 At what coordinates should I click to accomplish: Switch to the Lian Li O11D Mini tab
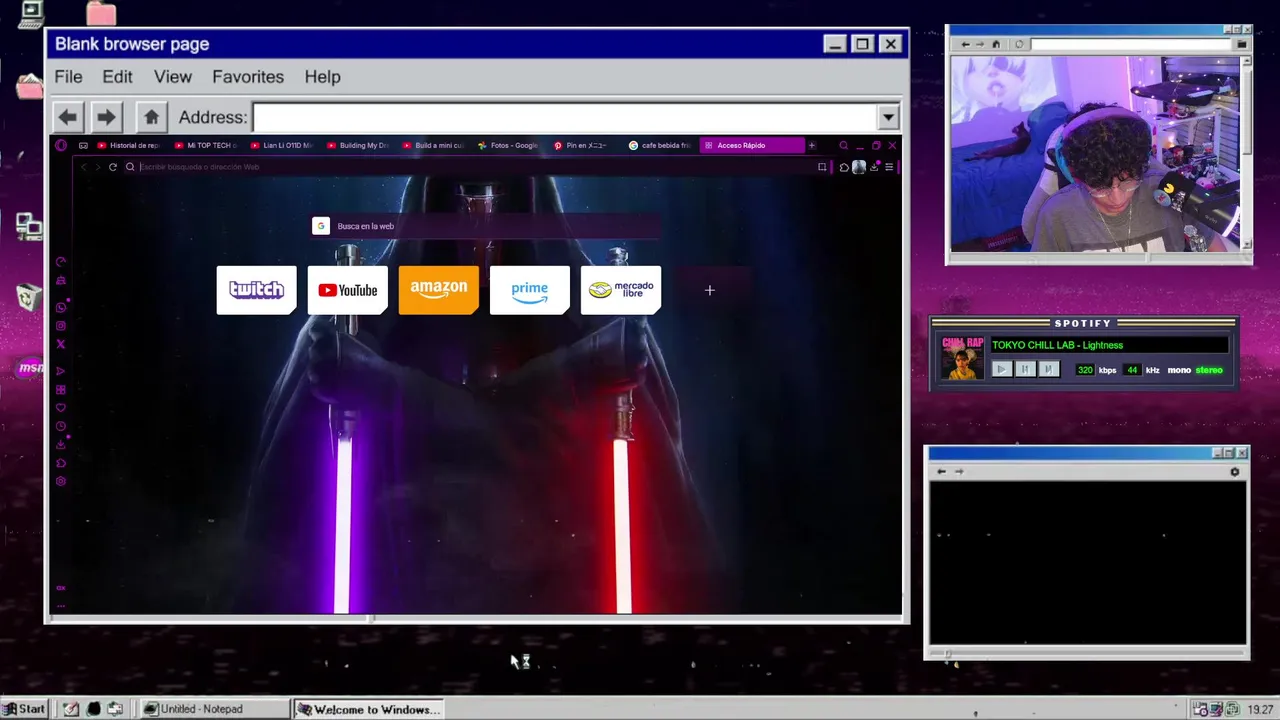[282, 145]
